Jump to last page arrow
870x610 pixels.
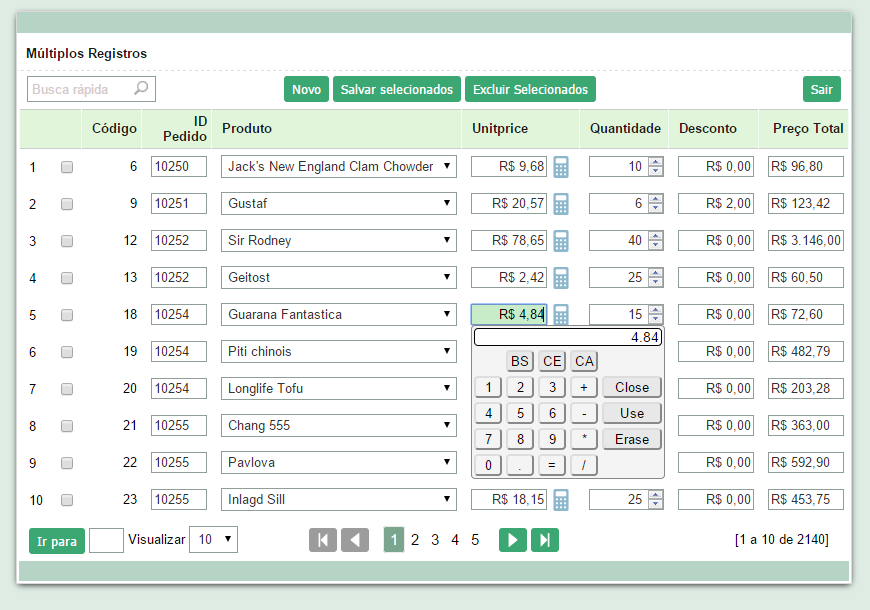(x=544, y=540)
